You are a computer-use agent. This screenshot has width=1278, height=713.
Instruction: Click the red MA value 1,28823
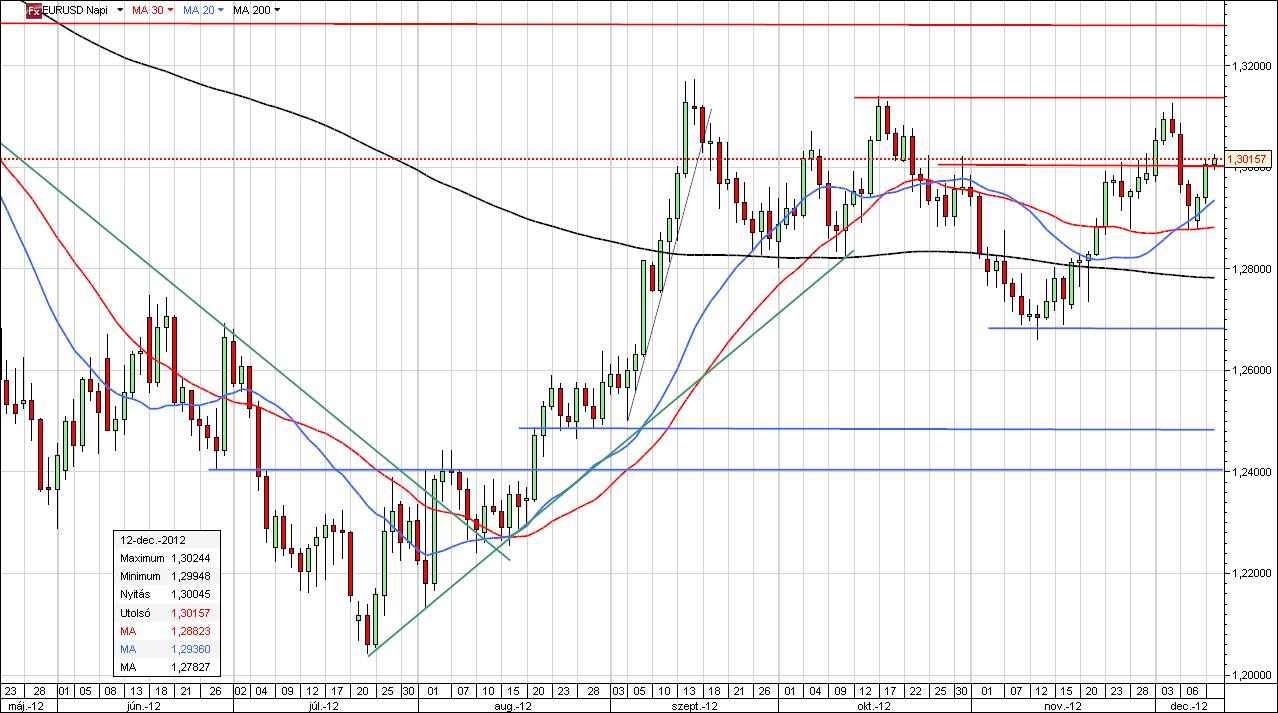click(191, 631)
